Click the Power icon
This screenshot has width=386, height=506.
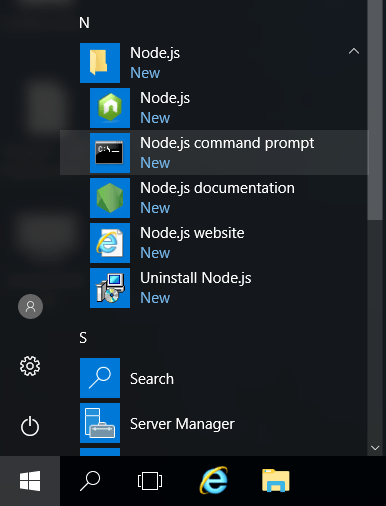coord(30,426)
